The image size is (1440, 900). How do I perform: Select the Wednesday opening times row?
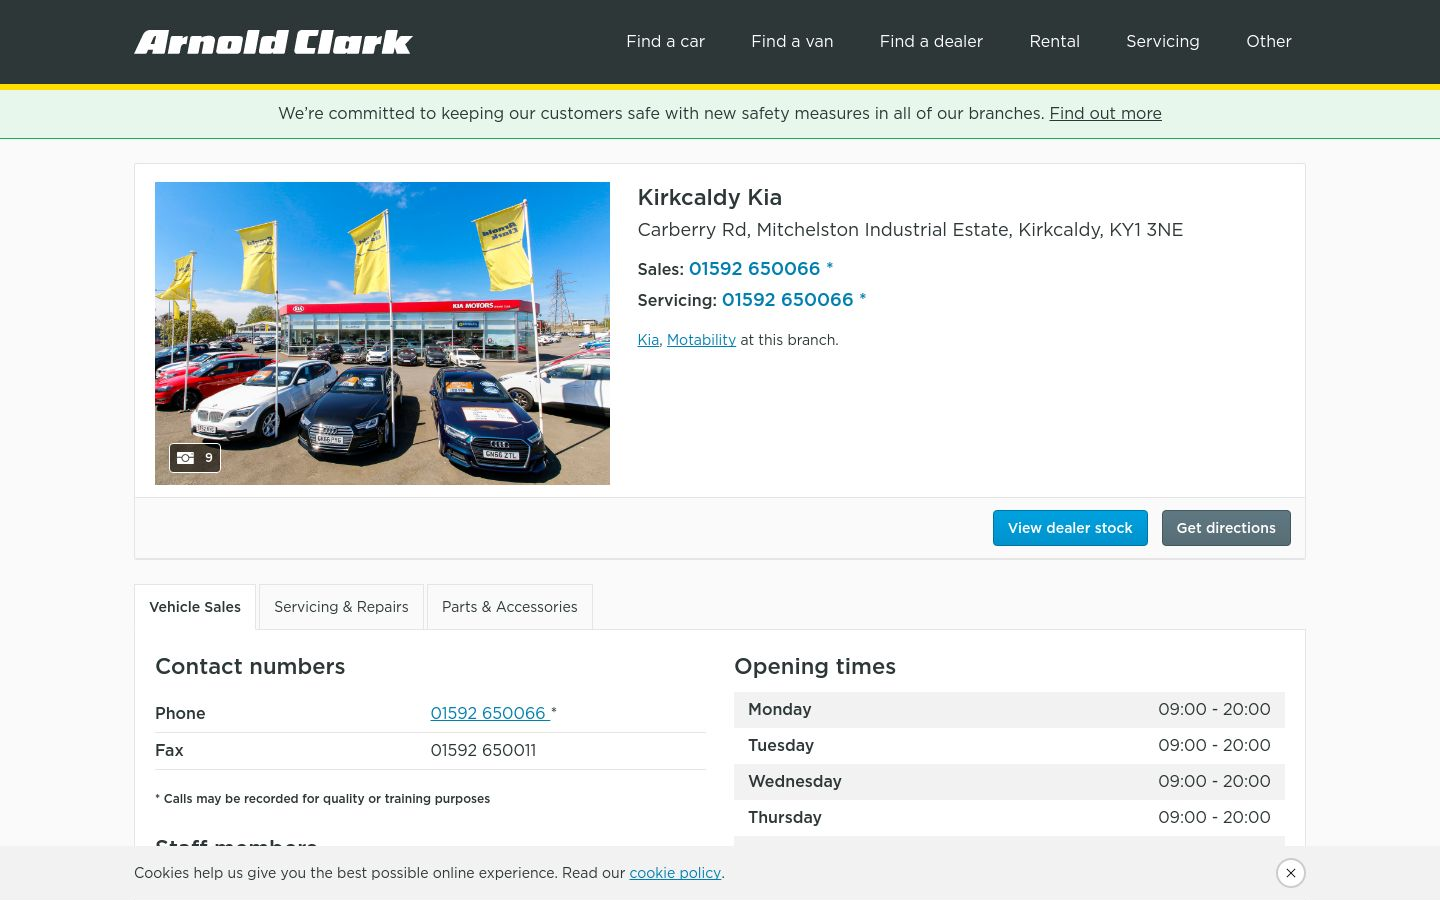(x=1009, y=782)
